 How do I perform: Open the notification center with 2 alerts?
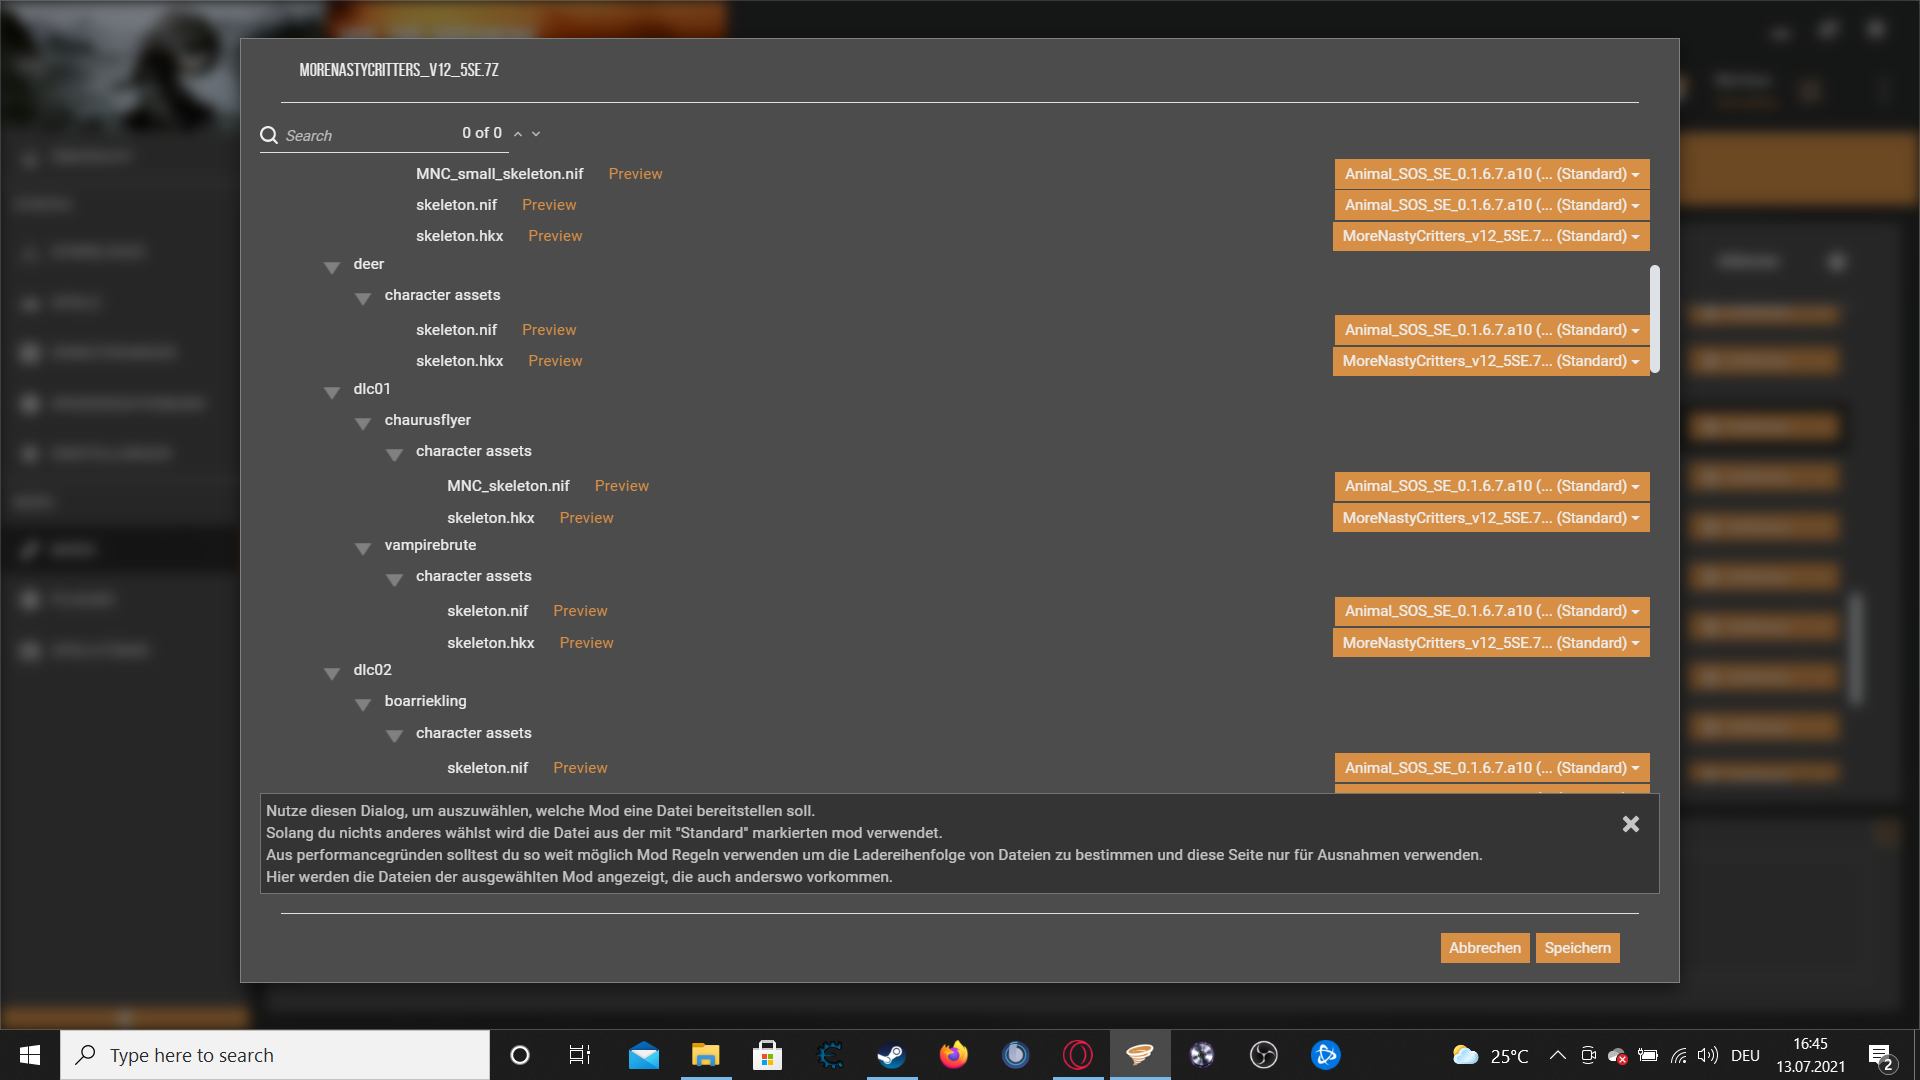click(x=1880, y=1056)
